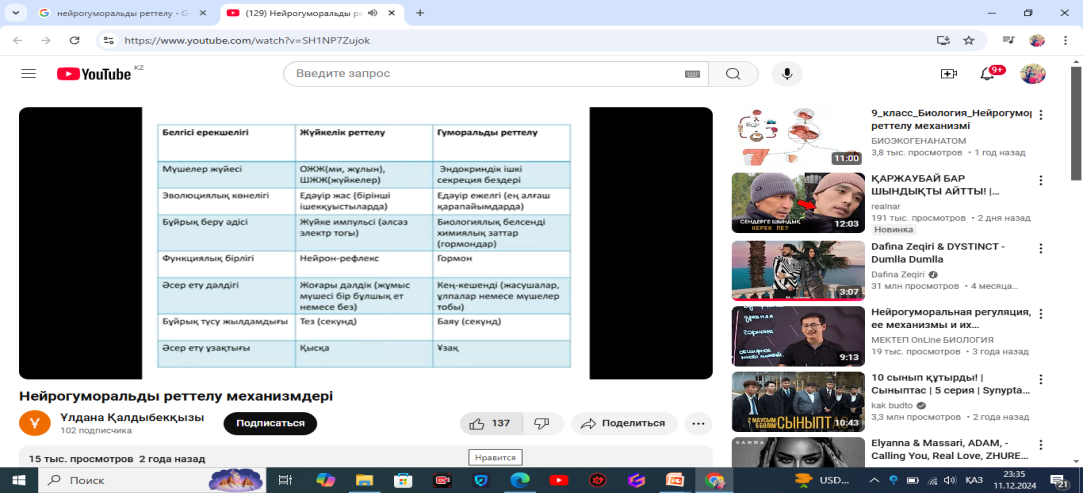Open the Create video camera icon

coord(948,74)
